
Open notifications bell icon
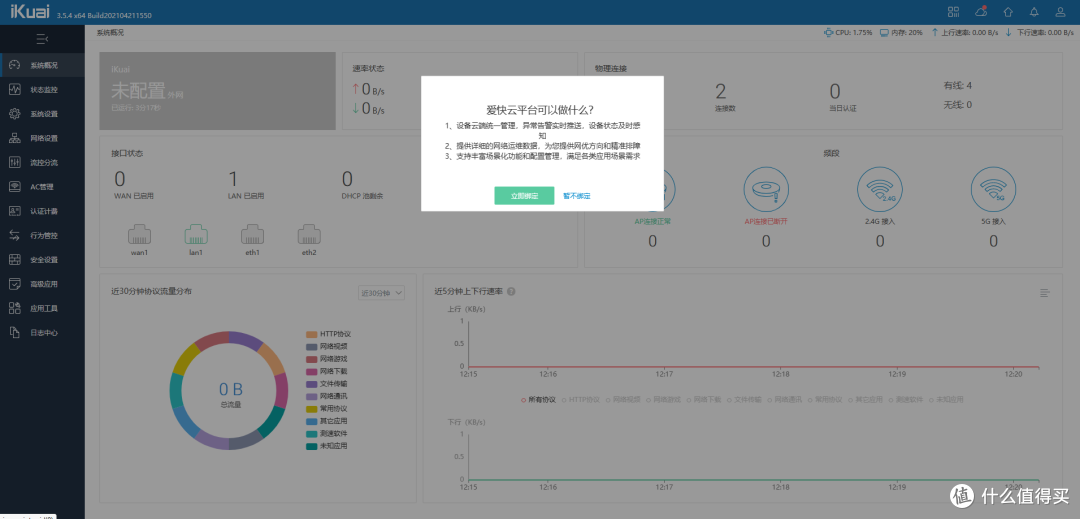click(1034, 12)
